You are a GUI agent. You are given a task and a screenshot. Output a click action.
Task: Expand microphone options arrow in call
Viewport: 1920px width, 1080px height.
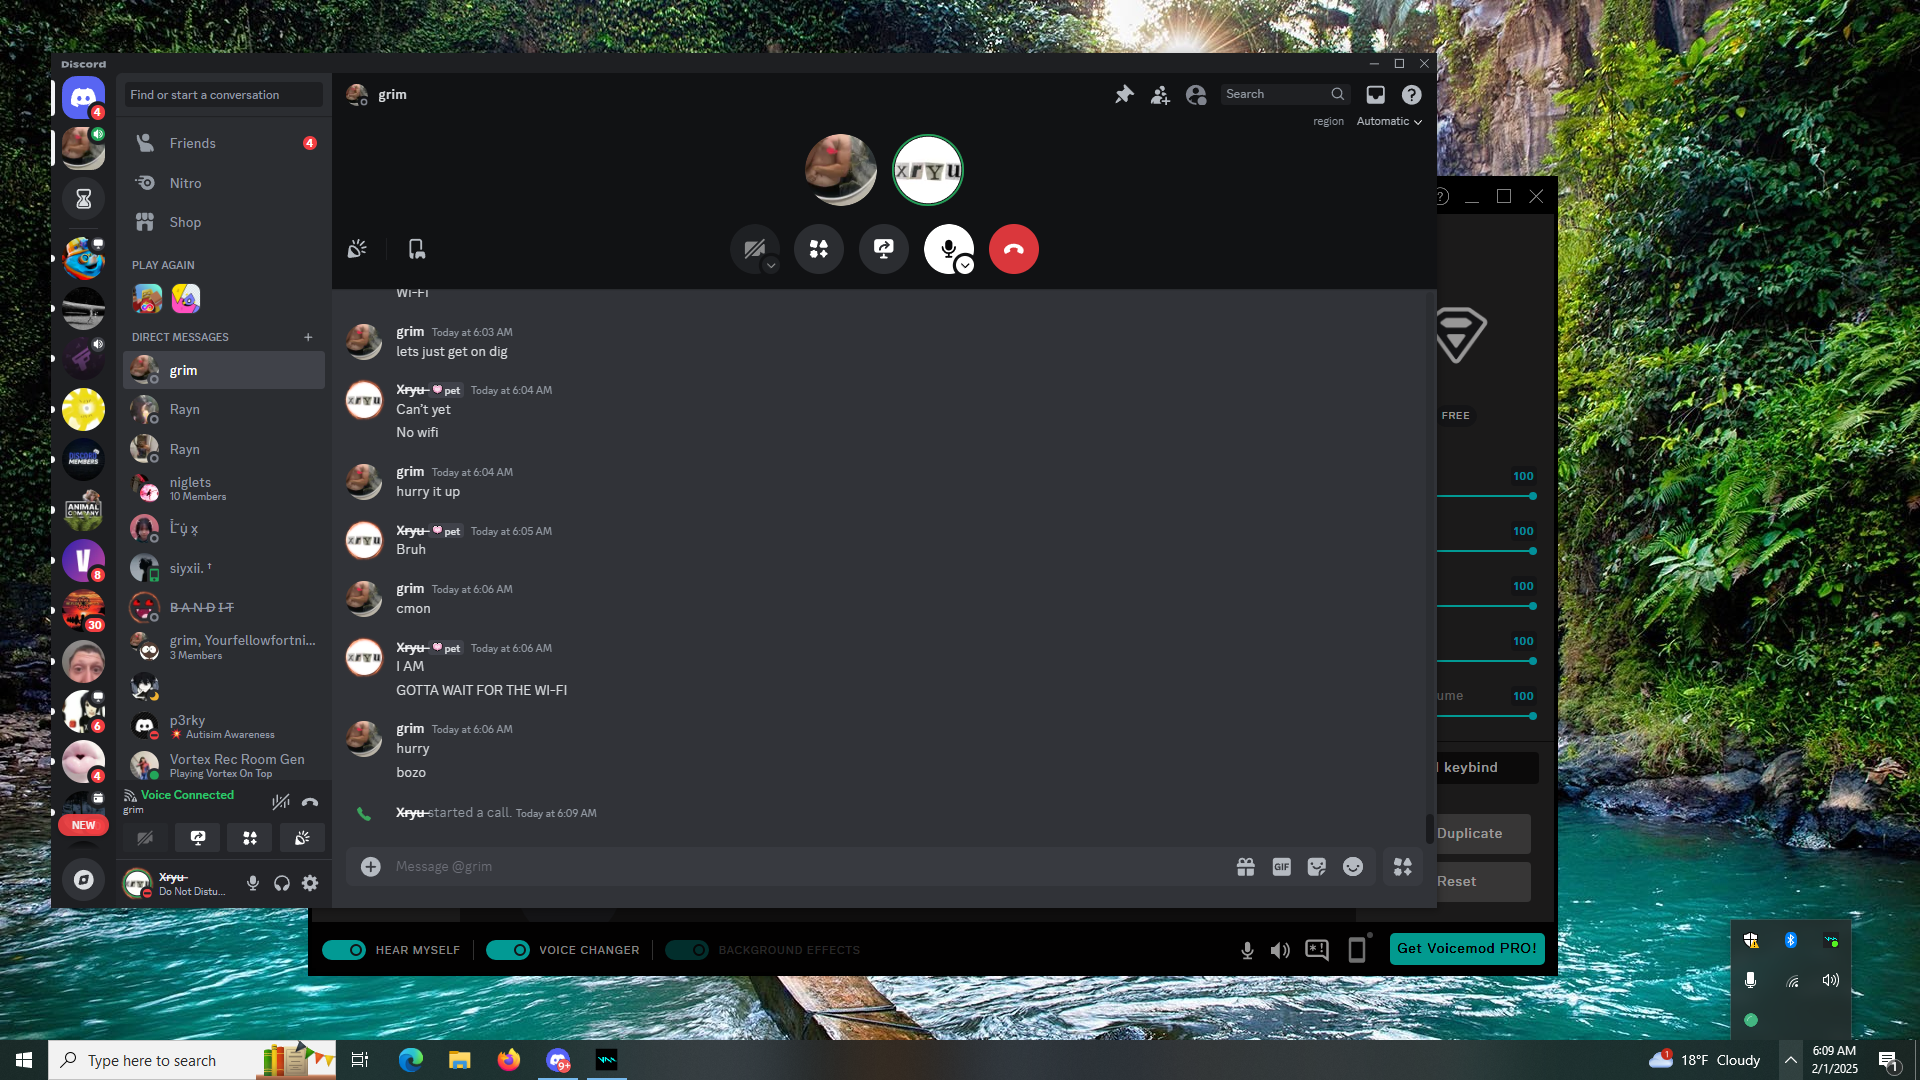click(x=965, y=265)
